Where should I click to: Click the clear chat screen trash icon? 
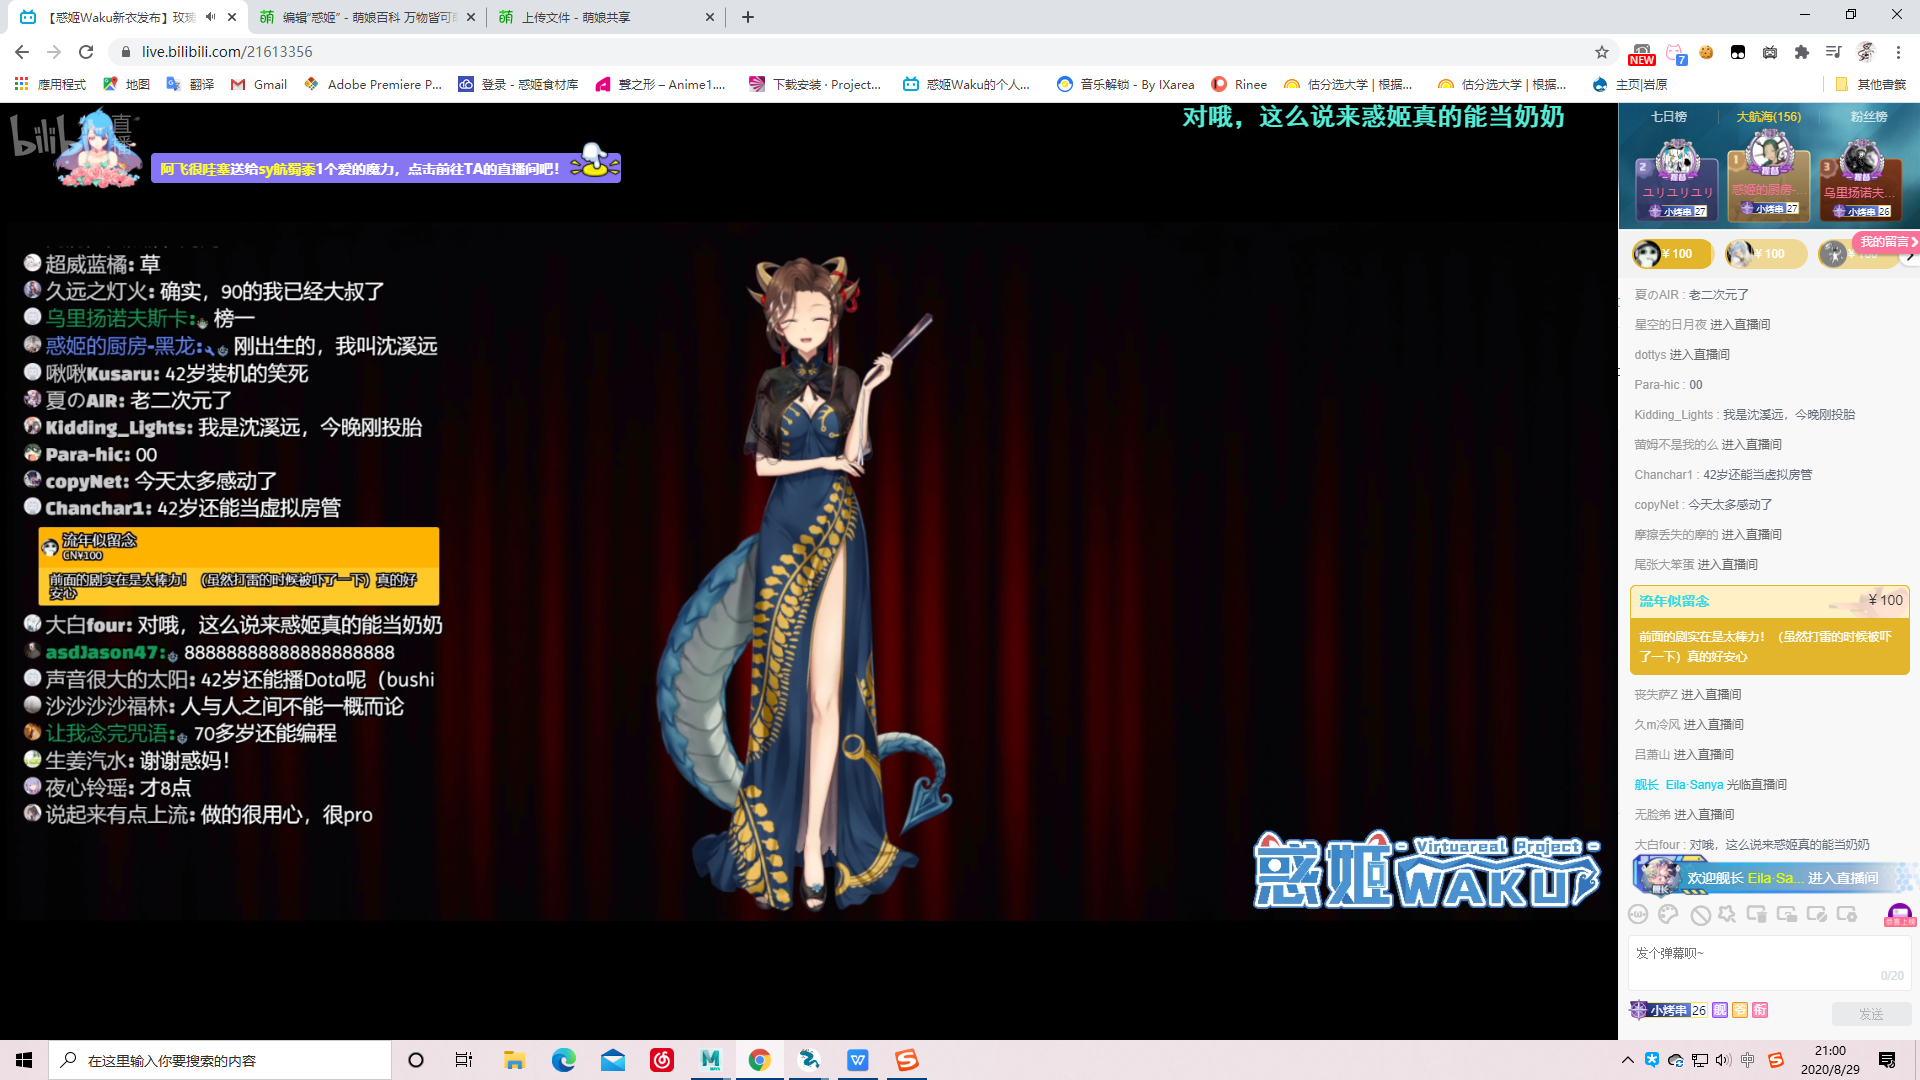pyautogui.click(x=1756, y=914)
